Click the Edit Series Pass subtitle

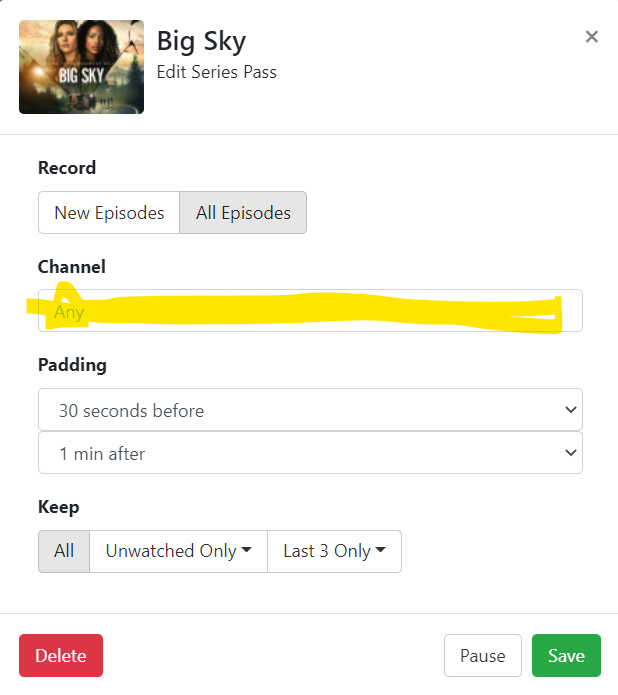(x=217, y=72)
